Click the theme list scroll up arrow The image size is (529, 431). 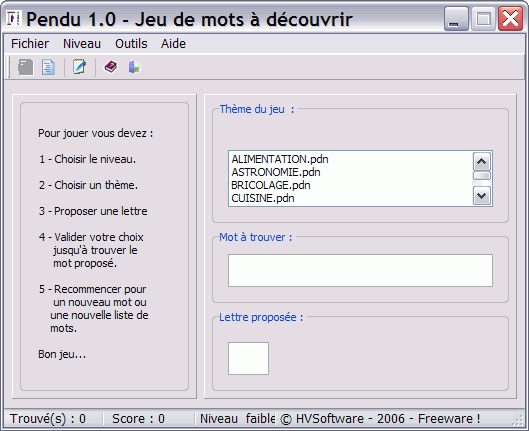click(x=481, y=162)
